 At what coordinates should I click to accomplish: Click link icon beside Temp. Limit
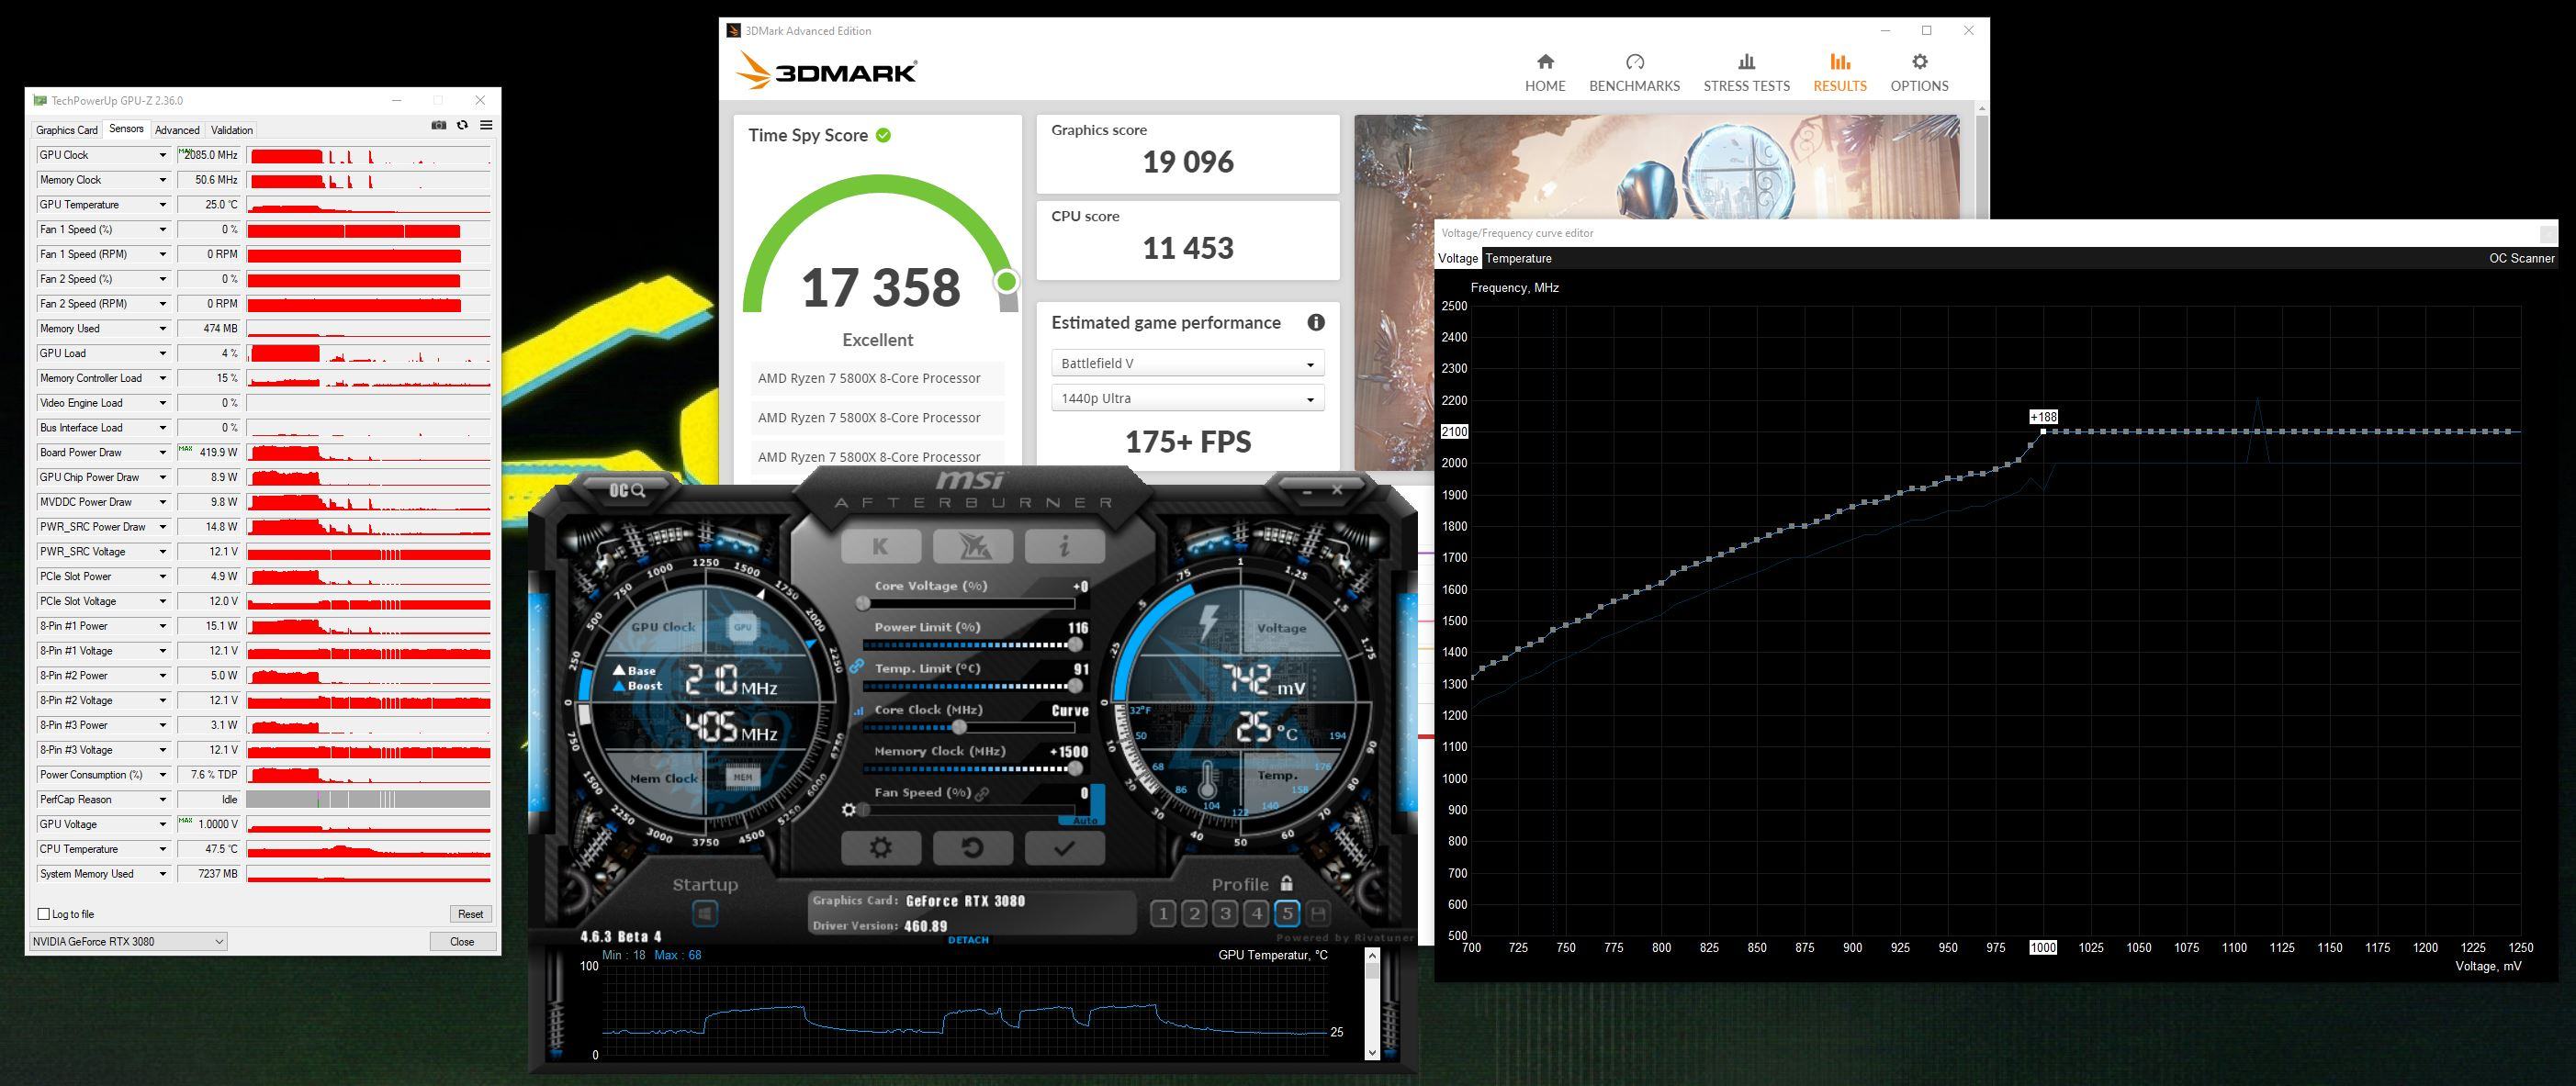click(857, 666)
